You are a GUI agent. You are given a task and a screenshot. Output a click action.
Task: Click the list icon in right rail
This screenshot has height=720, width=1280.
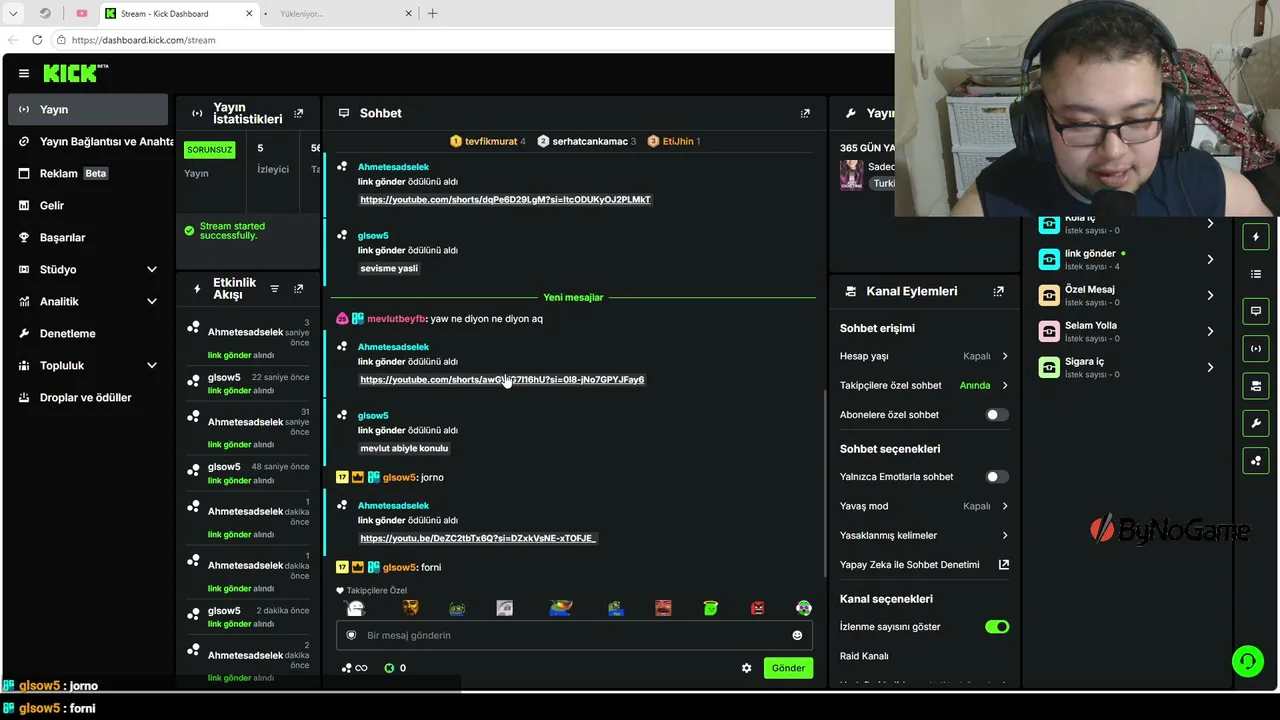(1256, 274)
